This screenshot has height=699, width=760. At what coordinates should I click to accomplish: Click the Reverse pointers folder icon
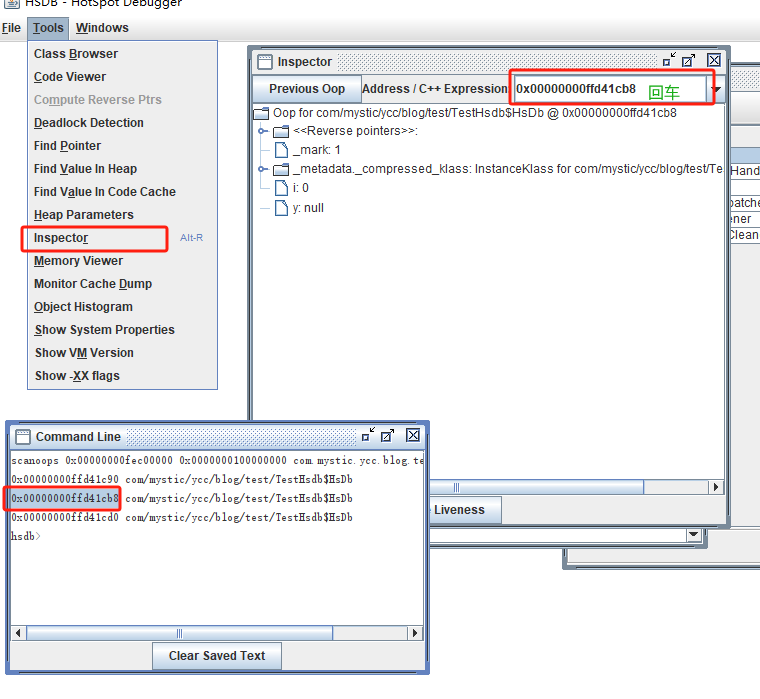click(281, 131)
